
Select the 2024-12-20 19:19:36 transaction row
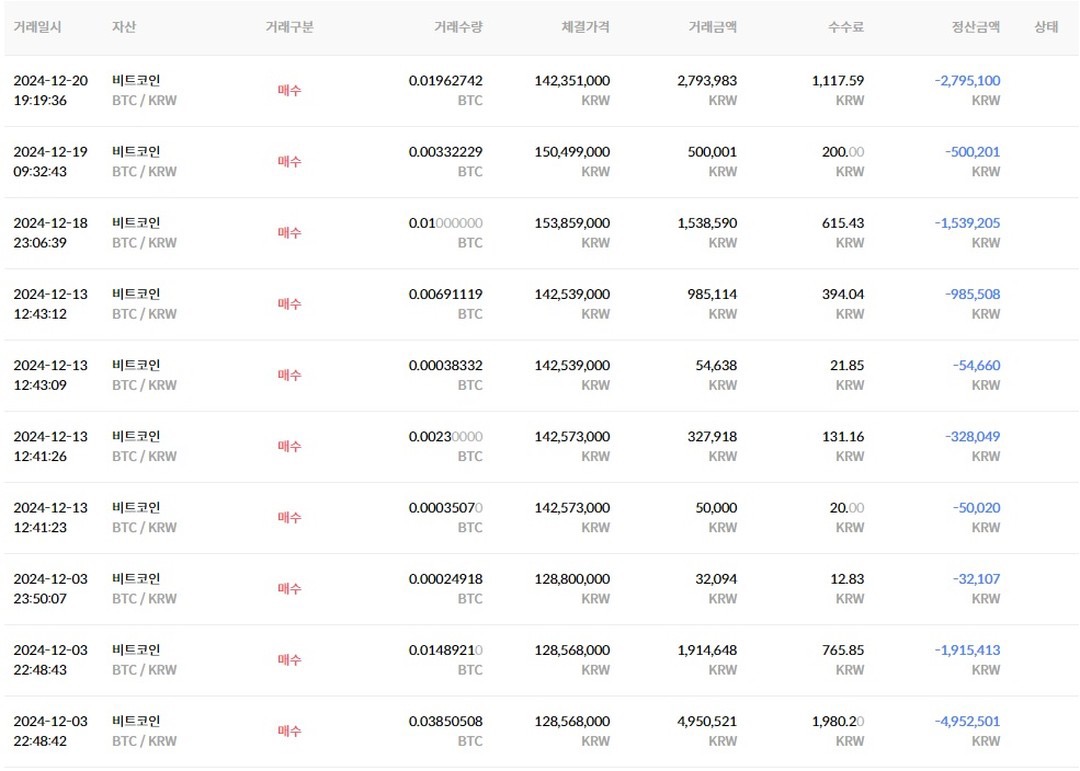(x=541, y=91)
